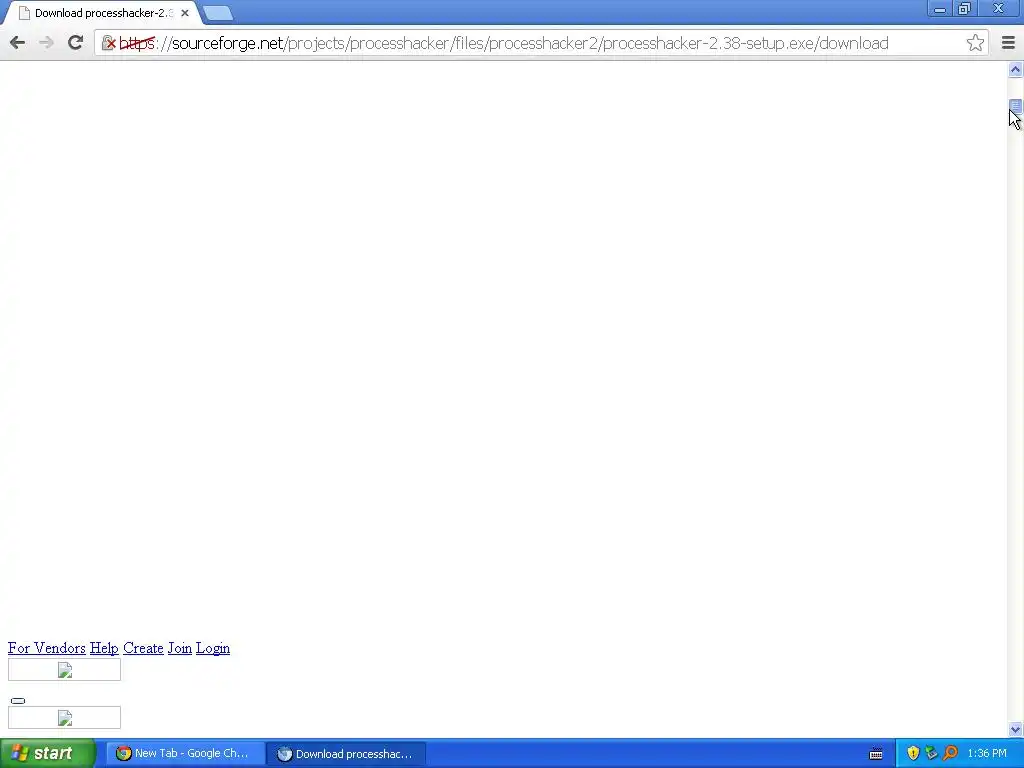Go back with the browser back arrow
The height and width of the screenshot is (768, 1024).
[18, 43]
